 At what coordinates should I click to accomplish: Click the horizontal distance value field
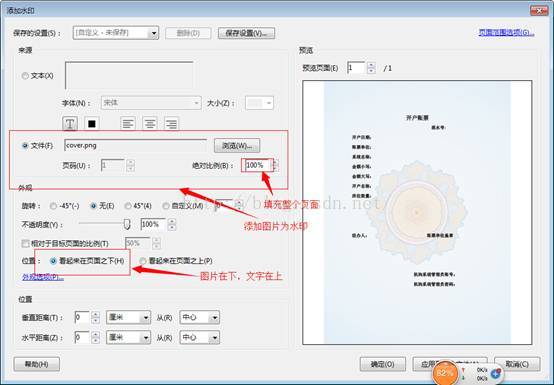click(x=83, y=337)
